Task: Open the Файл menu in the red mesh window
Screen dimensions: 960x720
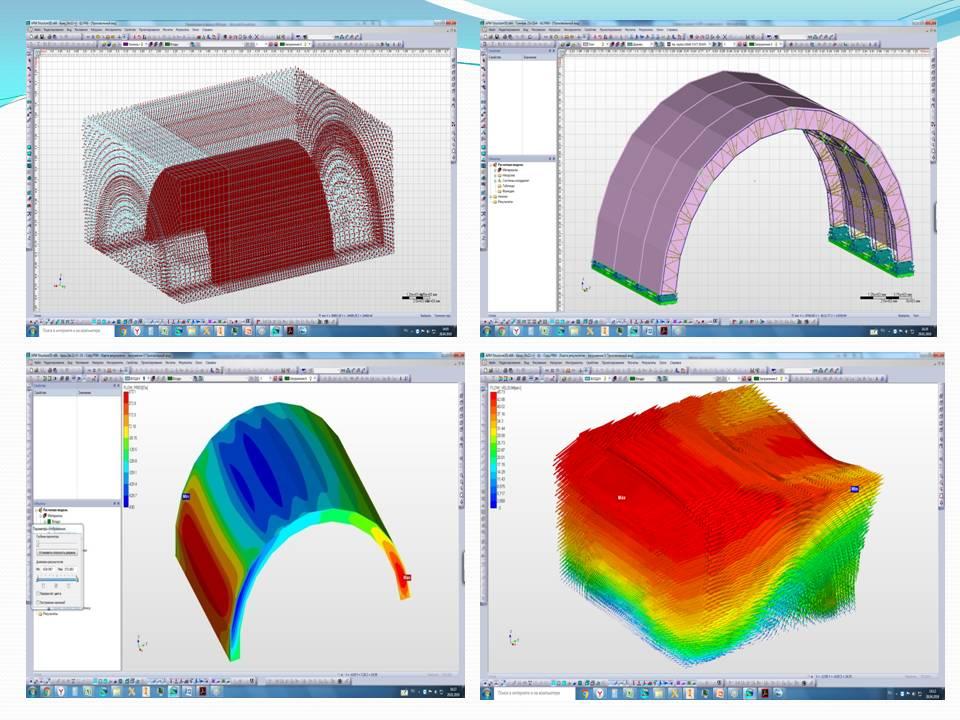Action: (x=37, y=30)
